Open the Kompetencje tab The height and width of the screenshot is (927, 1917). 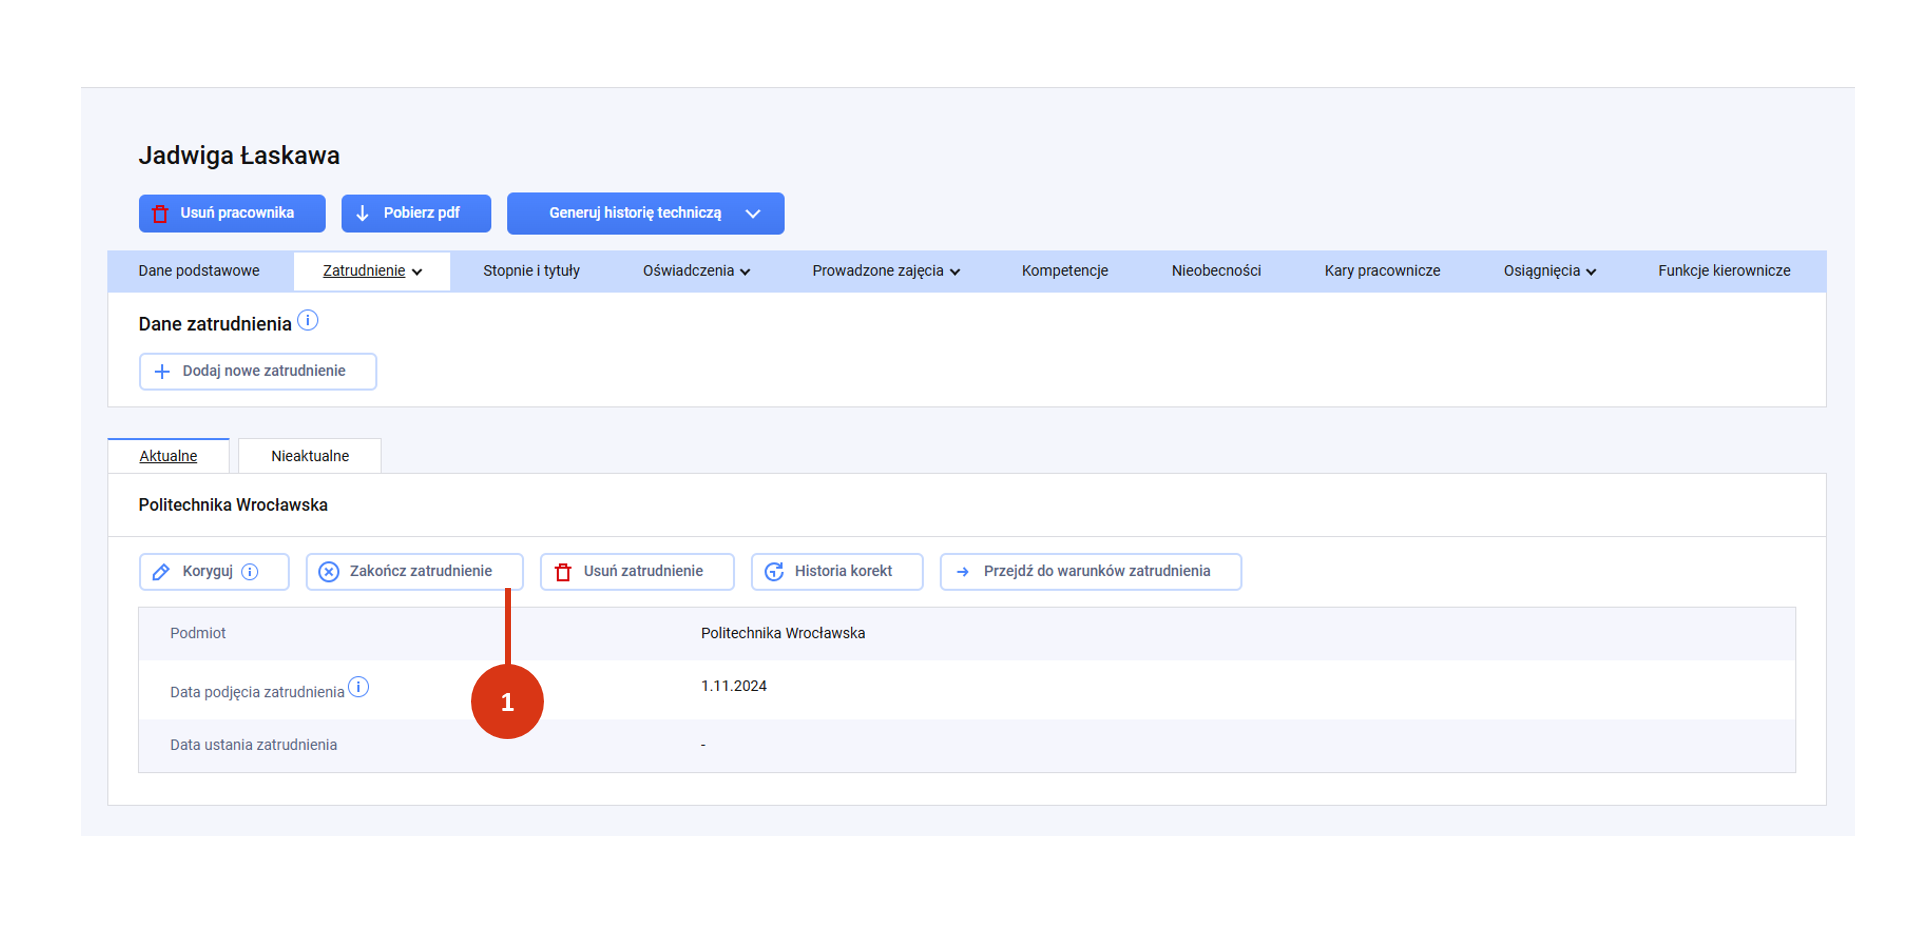coord(1065,271)
